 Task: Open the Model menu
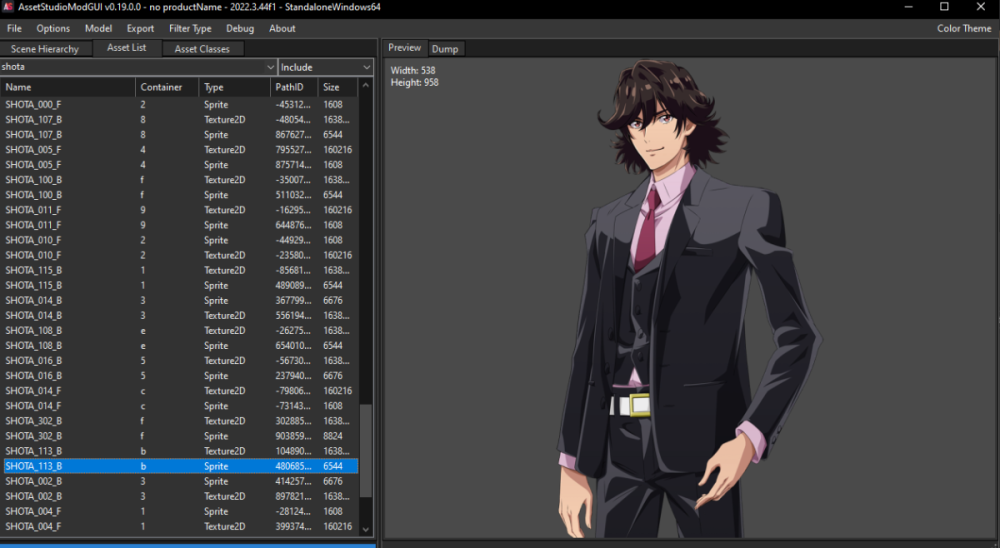pyautogui.click(x=98, y=28)
